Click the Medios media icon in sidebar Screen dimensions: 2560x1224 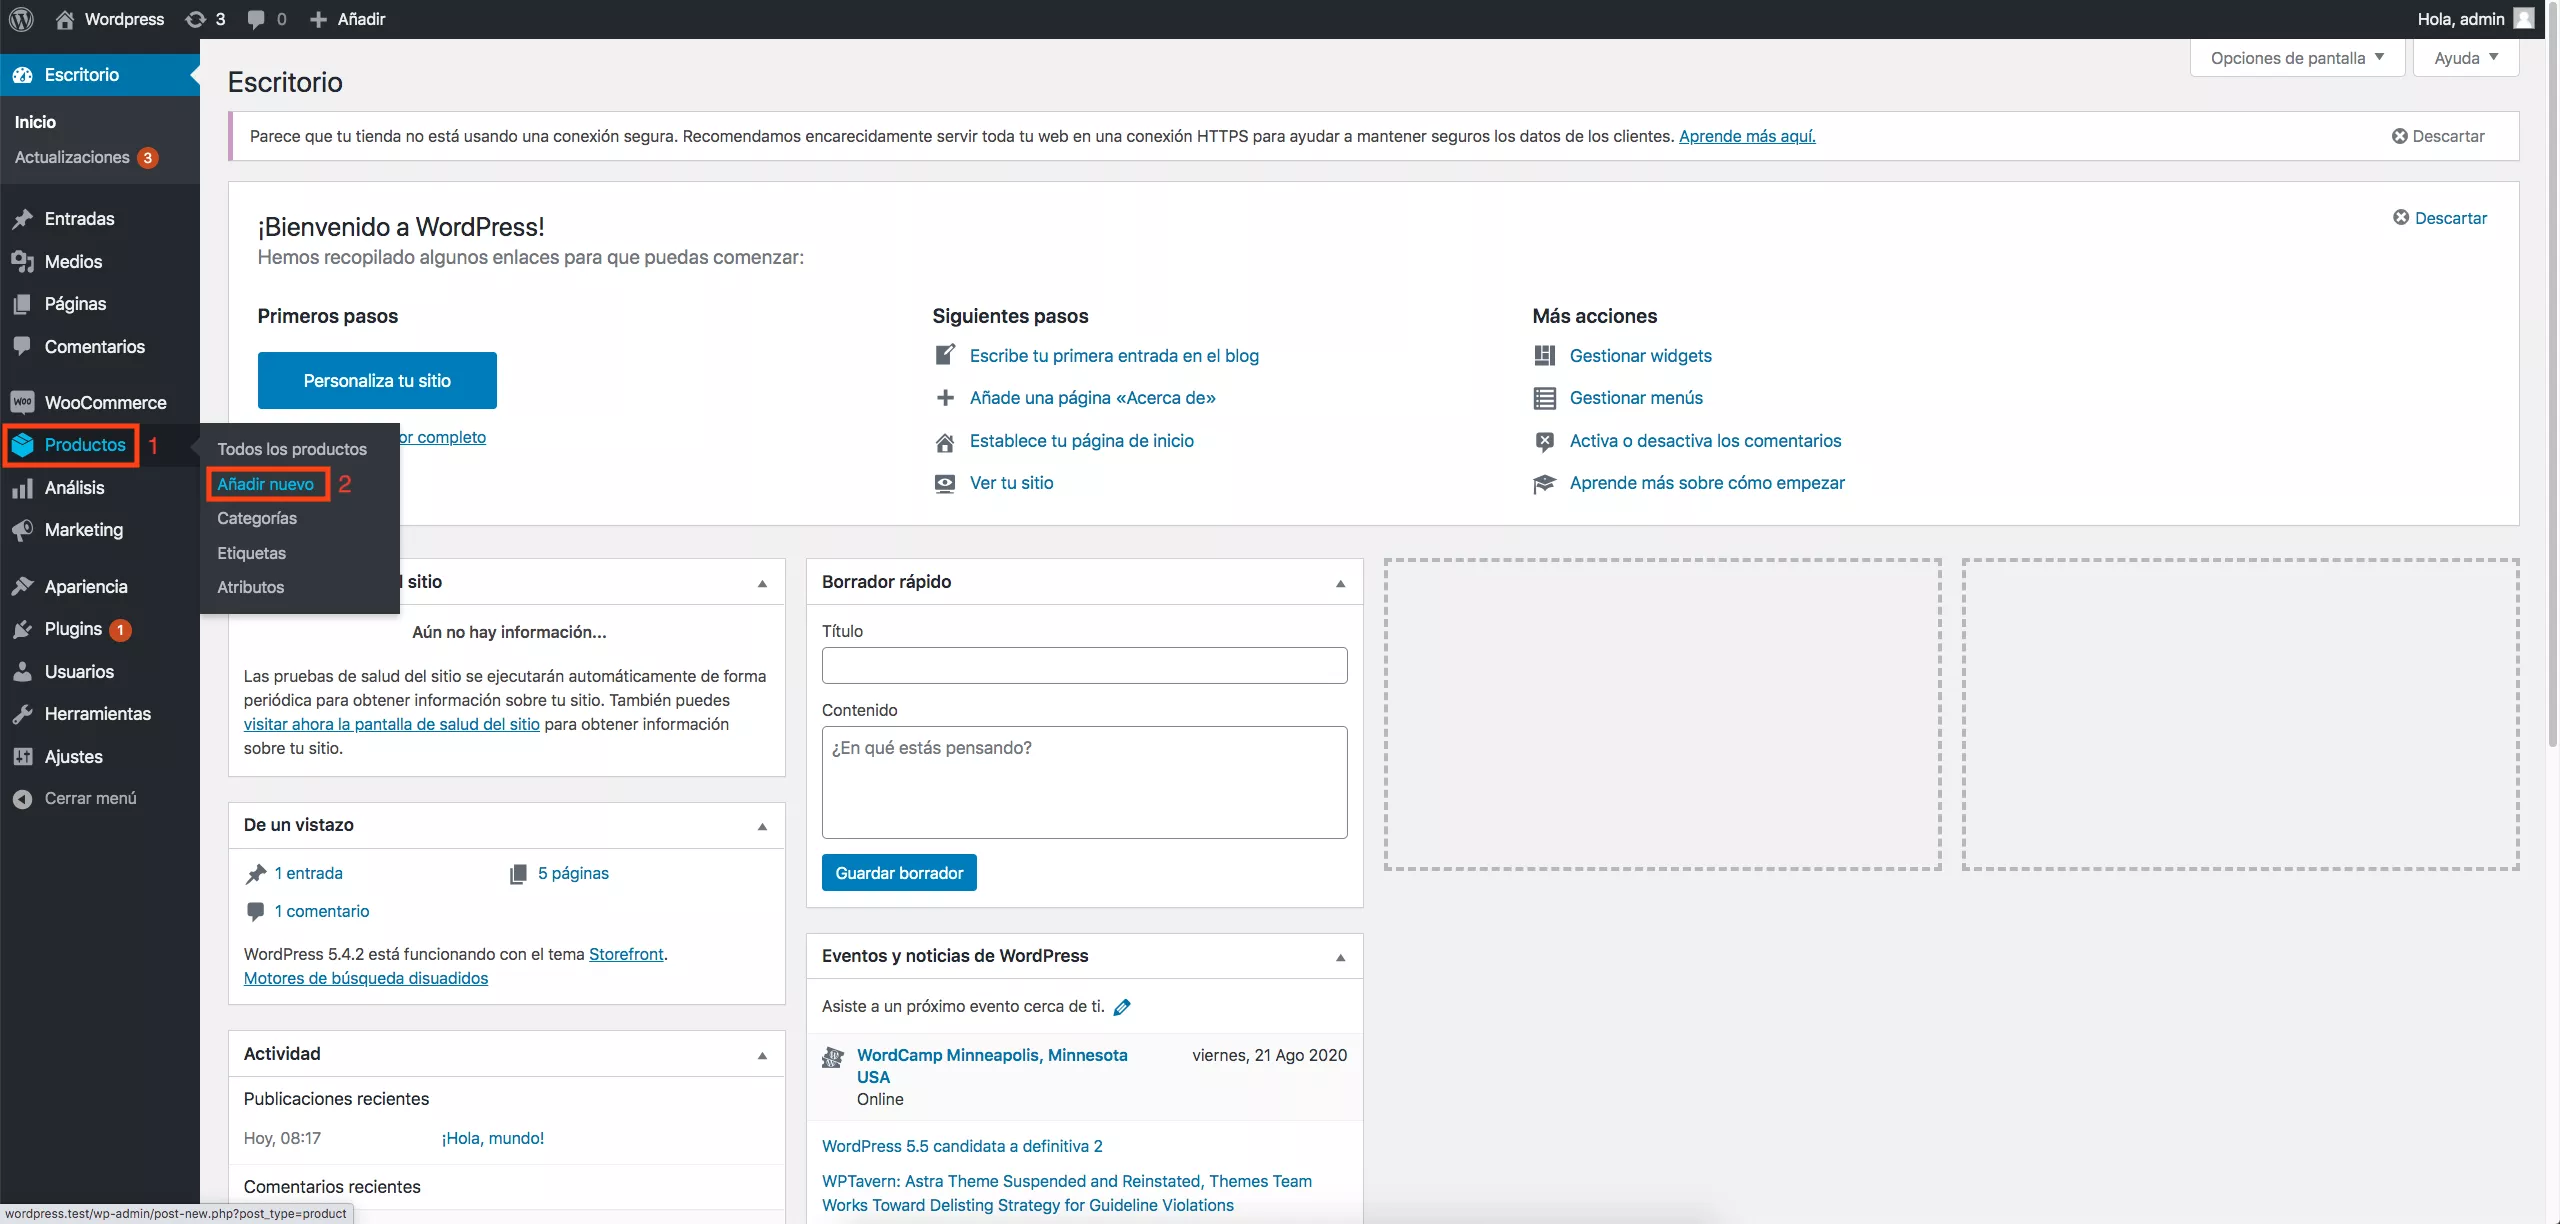pos(22,262)
